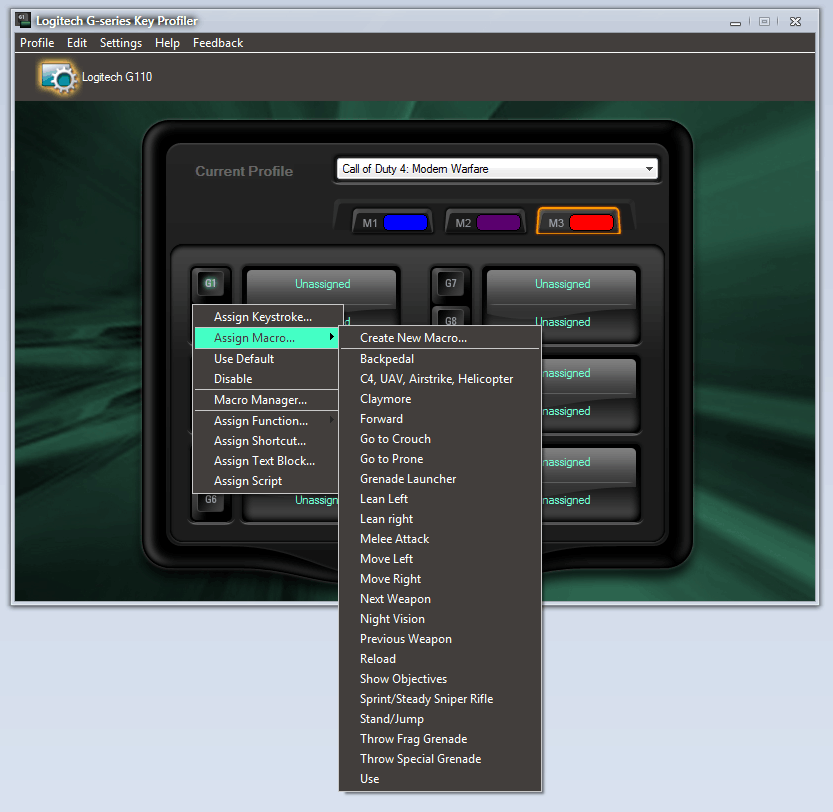Choose Assign Shortcut in the context menu

266,441
